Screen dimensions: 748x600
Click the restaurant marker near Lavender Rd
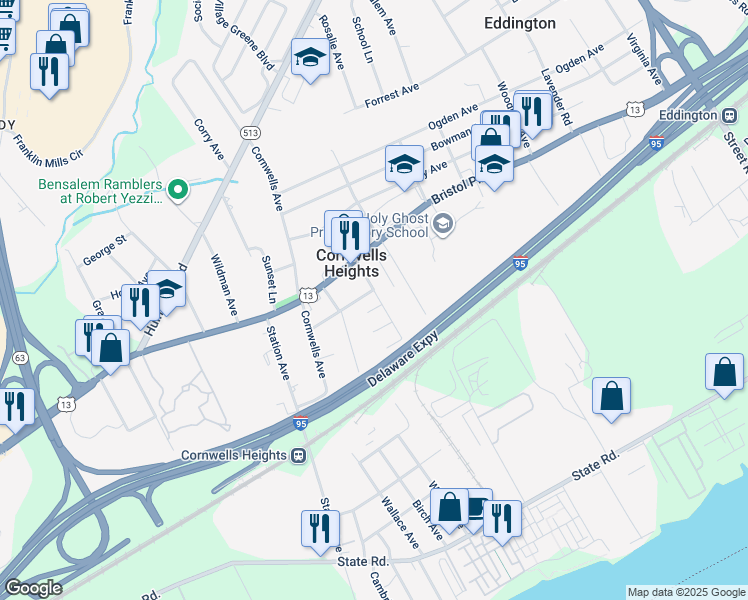click(533, 115)
